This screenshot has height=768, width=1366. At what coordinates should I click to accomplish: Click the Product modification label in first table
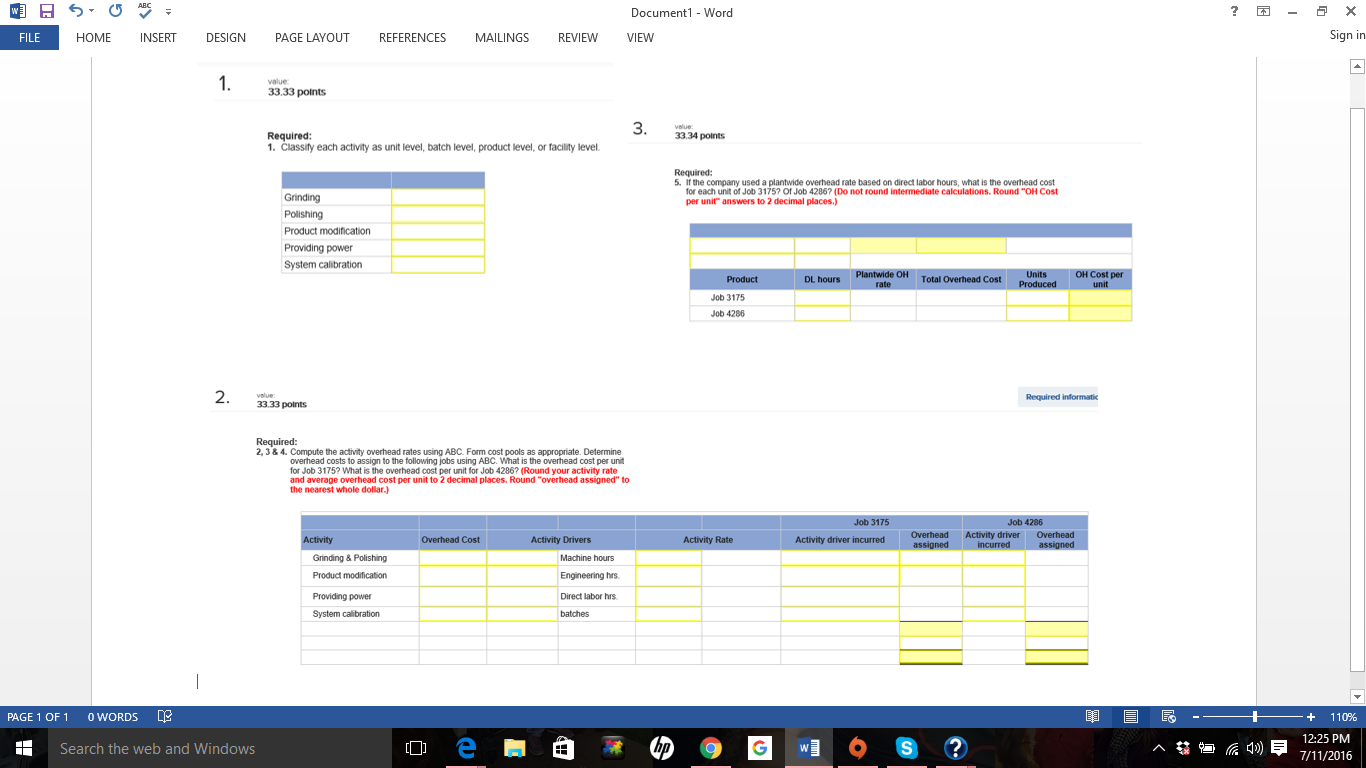[x=327, y=231]
